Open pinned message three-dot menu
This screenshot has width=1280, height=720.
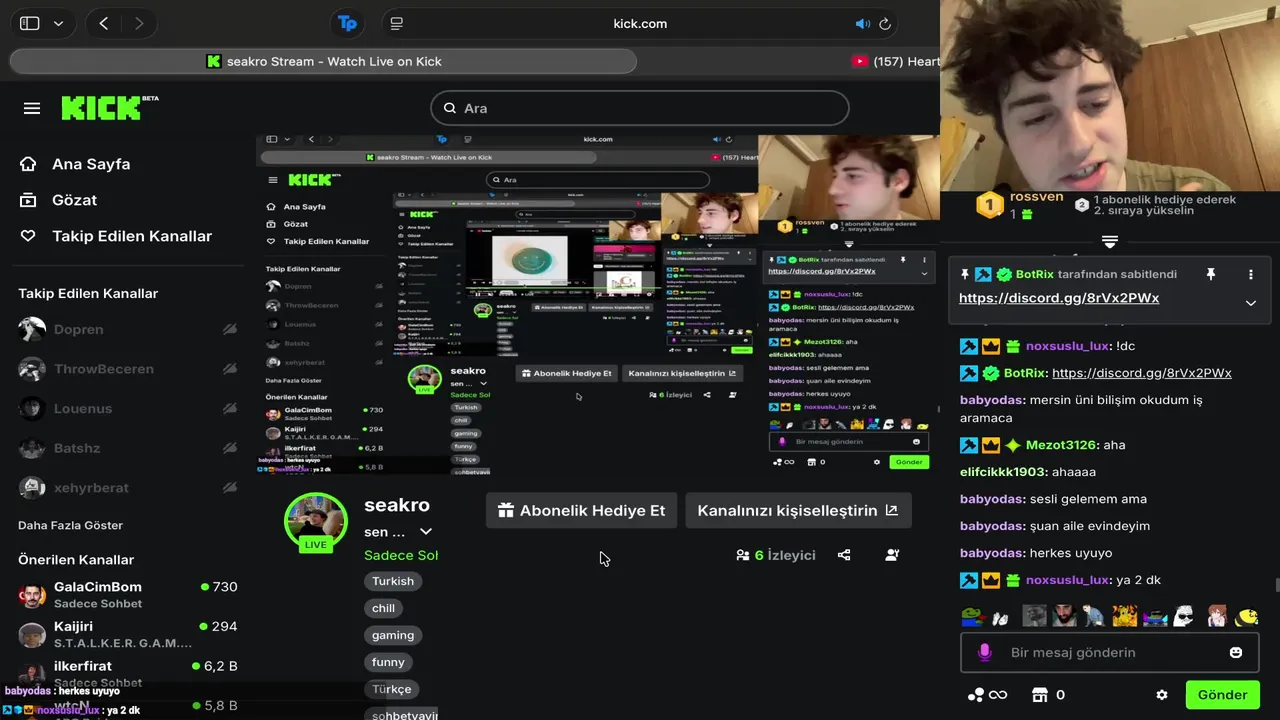click(x=1250, y=274)
